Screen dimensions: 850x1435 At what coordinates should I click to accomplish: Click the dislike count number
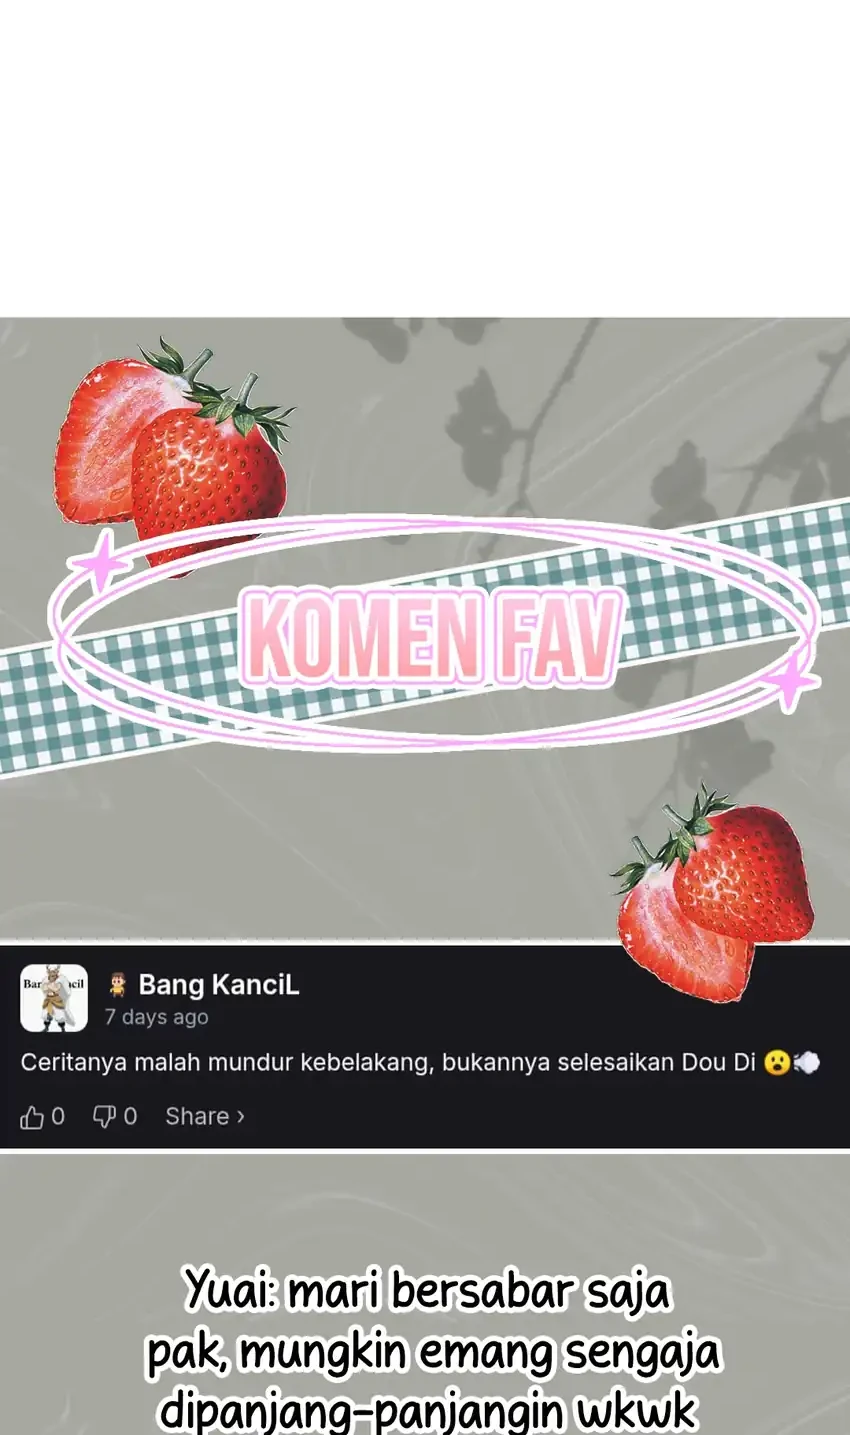pyautogui.click(x=130, y=1117)
